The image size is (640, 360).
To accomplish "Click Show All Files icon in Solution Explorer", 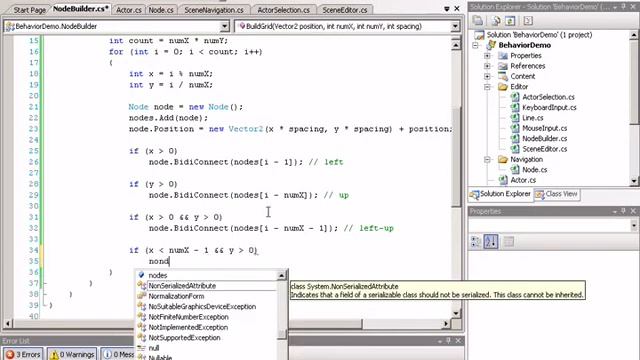I will coord(496,20).
